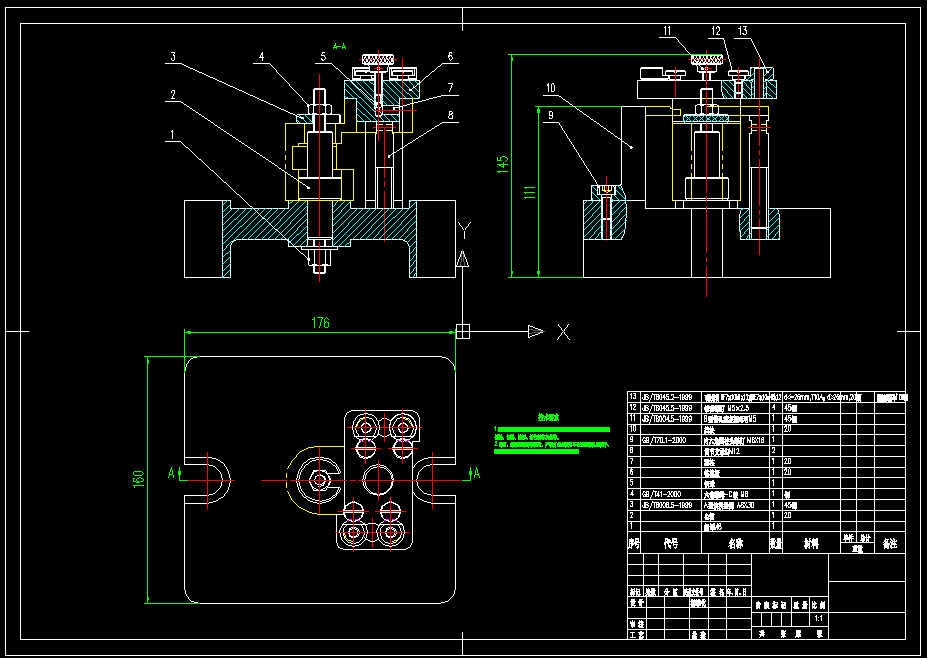Select part callout number 4 in section view
The width and height of the screenshot is (927, 658).
pos(261,57)
